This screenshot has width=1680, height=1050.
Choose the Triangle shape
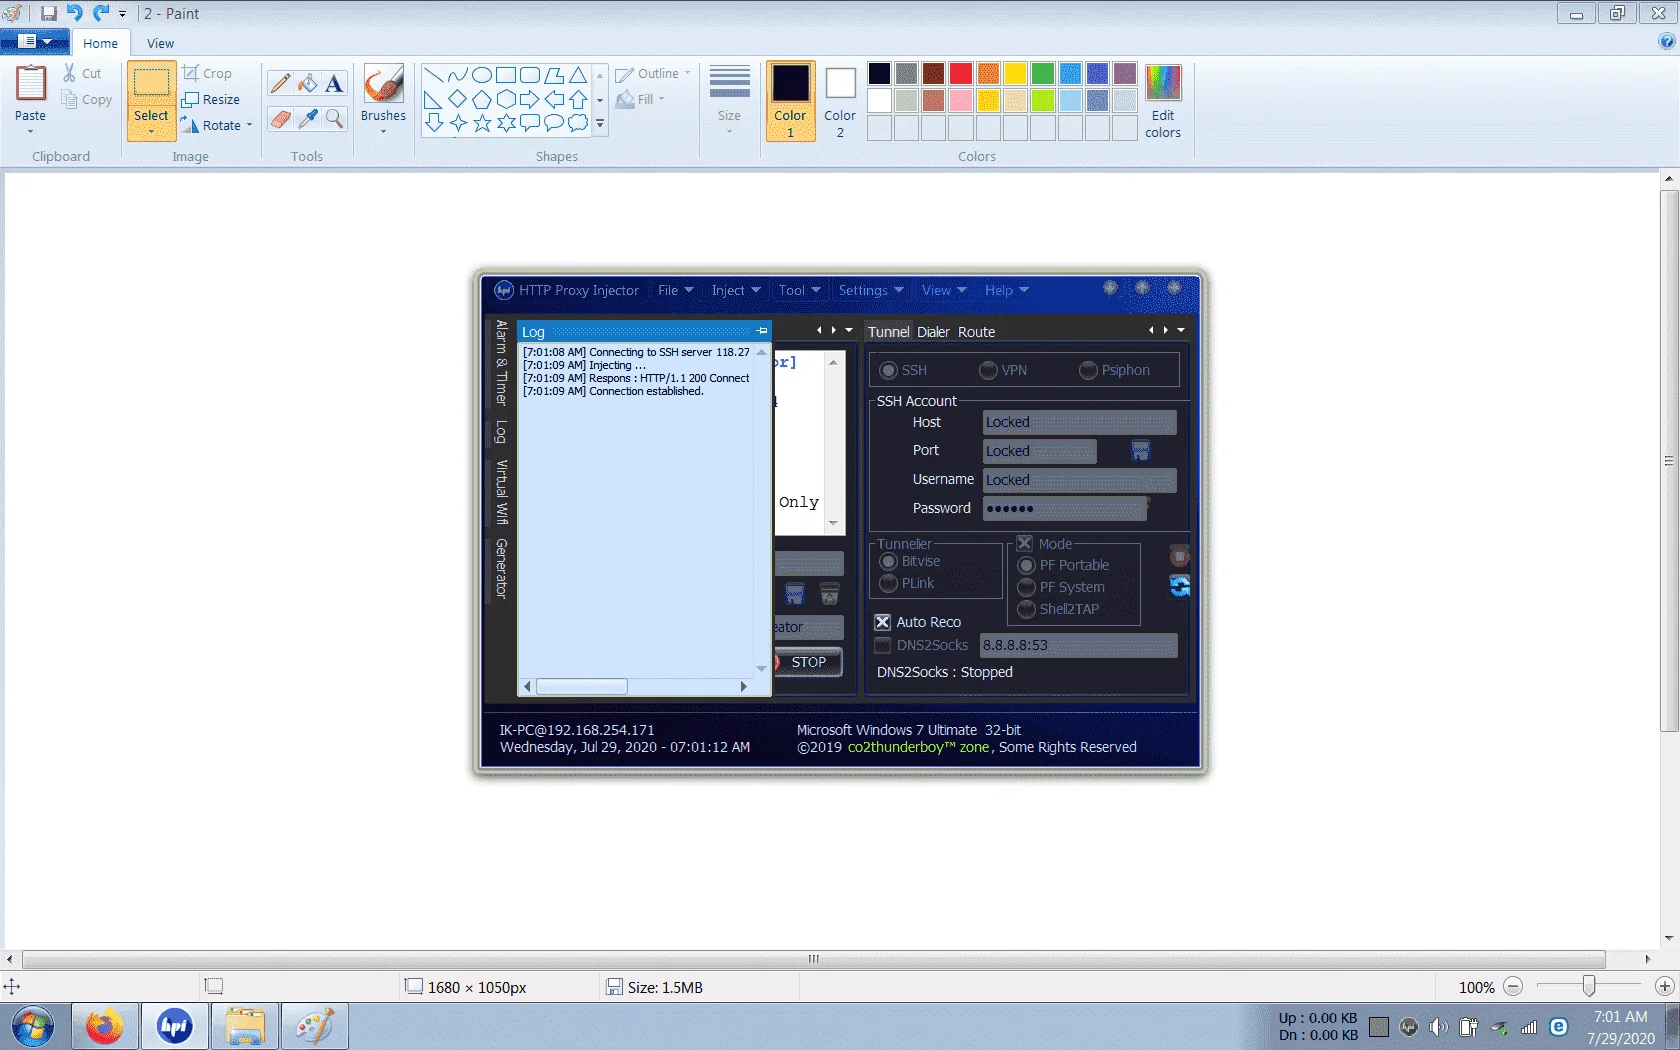tap(578, 75)
